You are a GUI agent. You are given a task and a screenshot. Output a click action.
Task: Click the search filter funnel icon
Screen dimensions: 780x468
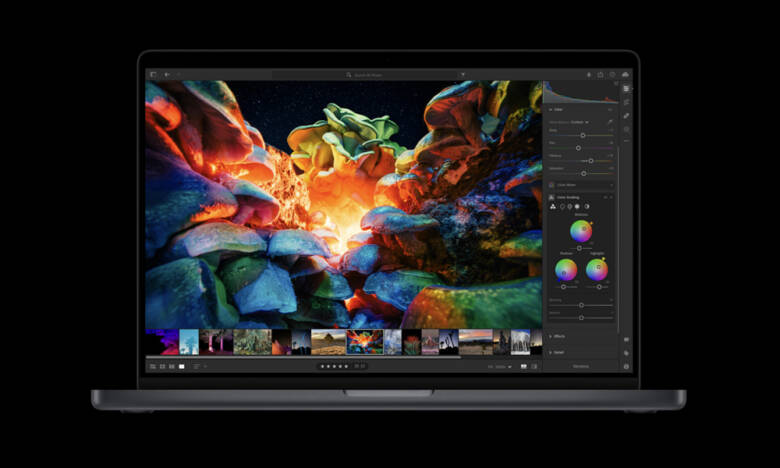(x=463, y=74)
